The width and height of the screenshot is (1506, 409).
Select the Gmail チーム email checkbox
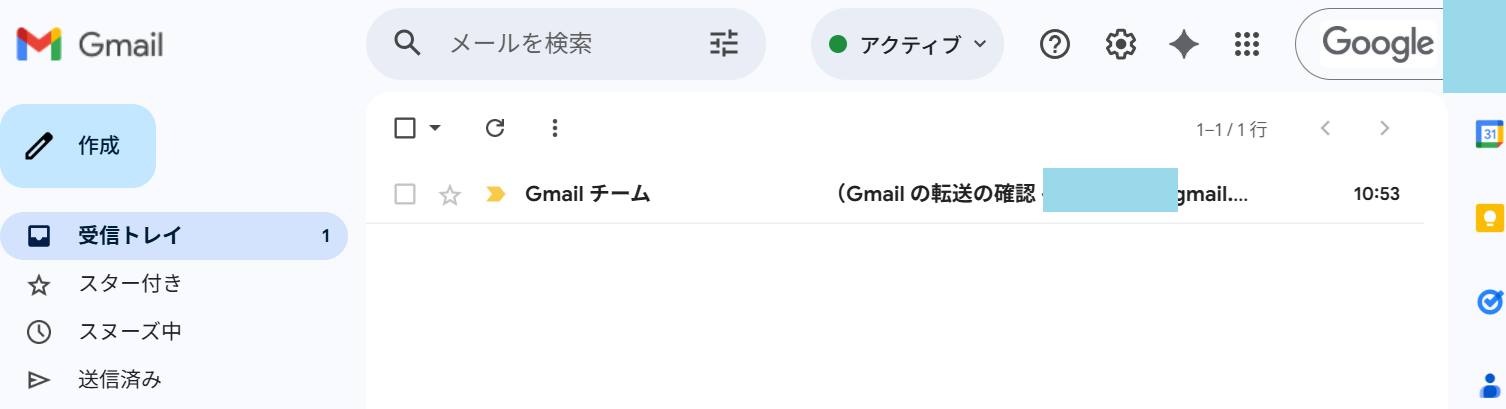coord(405,194)
